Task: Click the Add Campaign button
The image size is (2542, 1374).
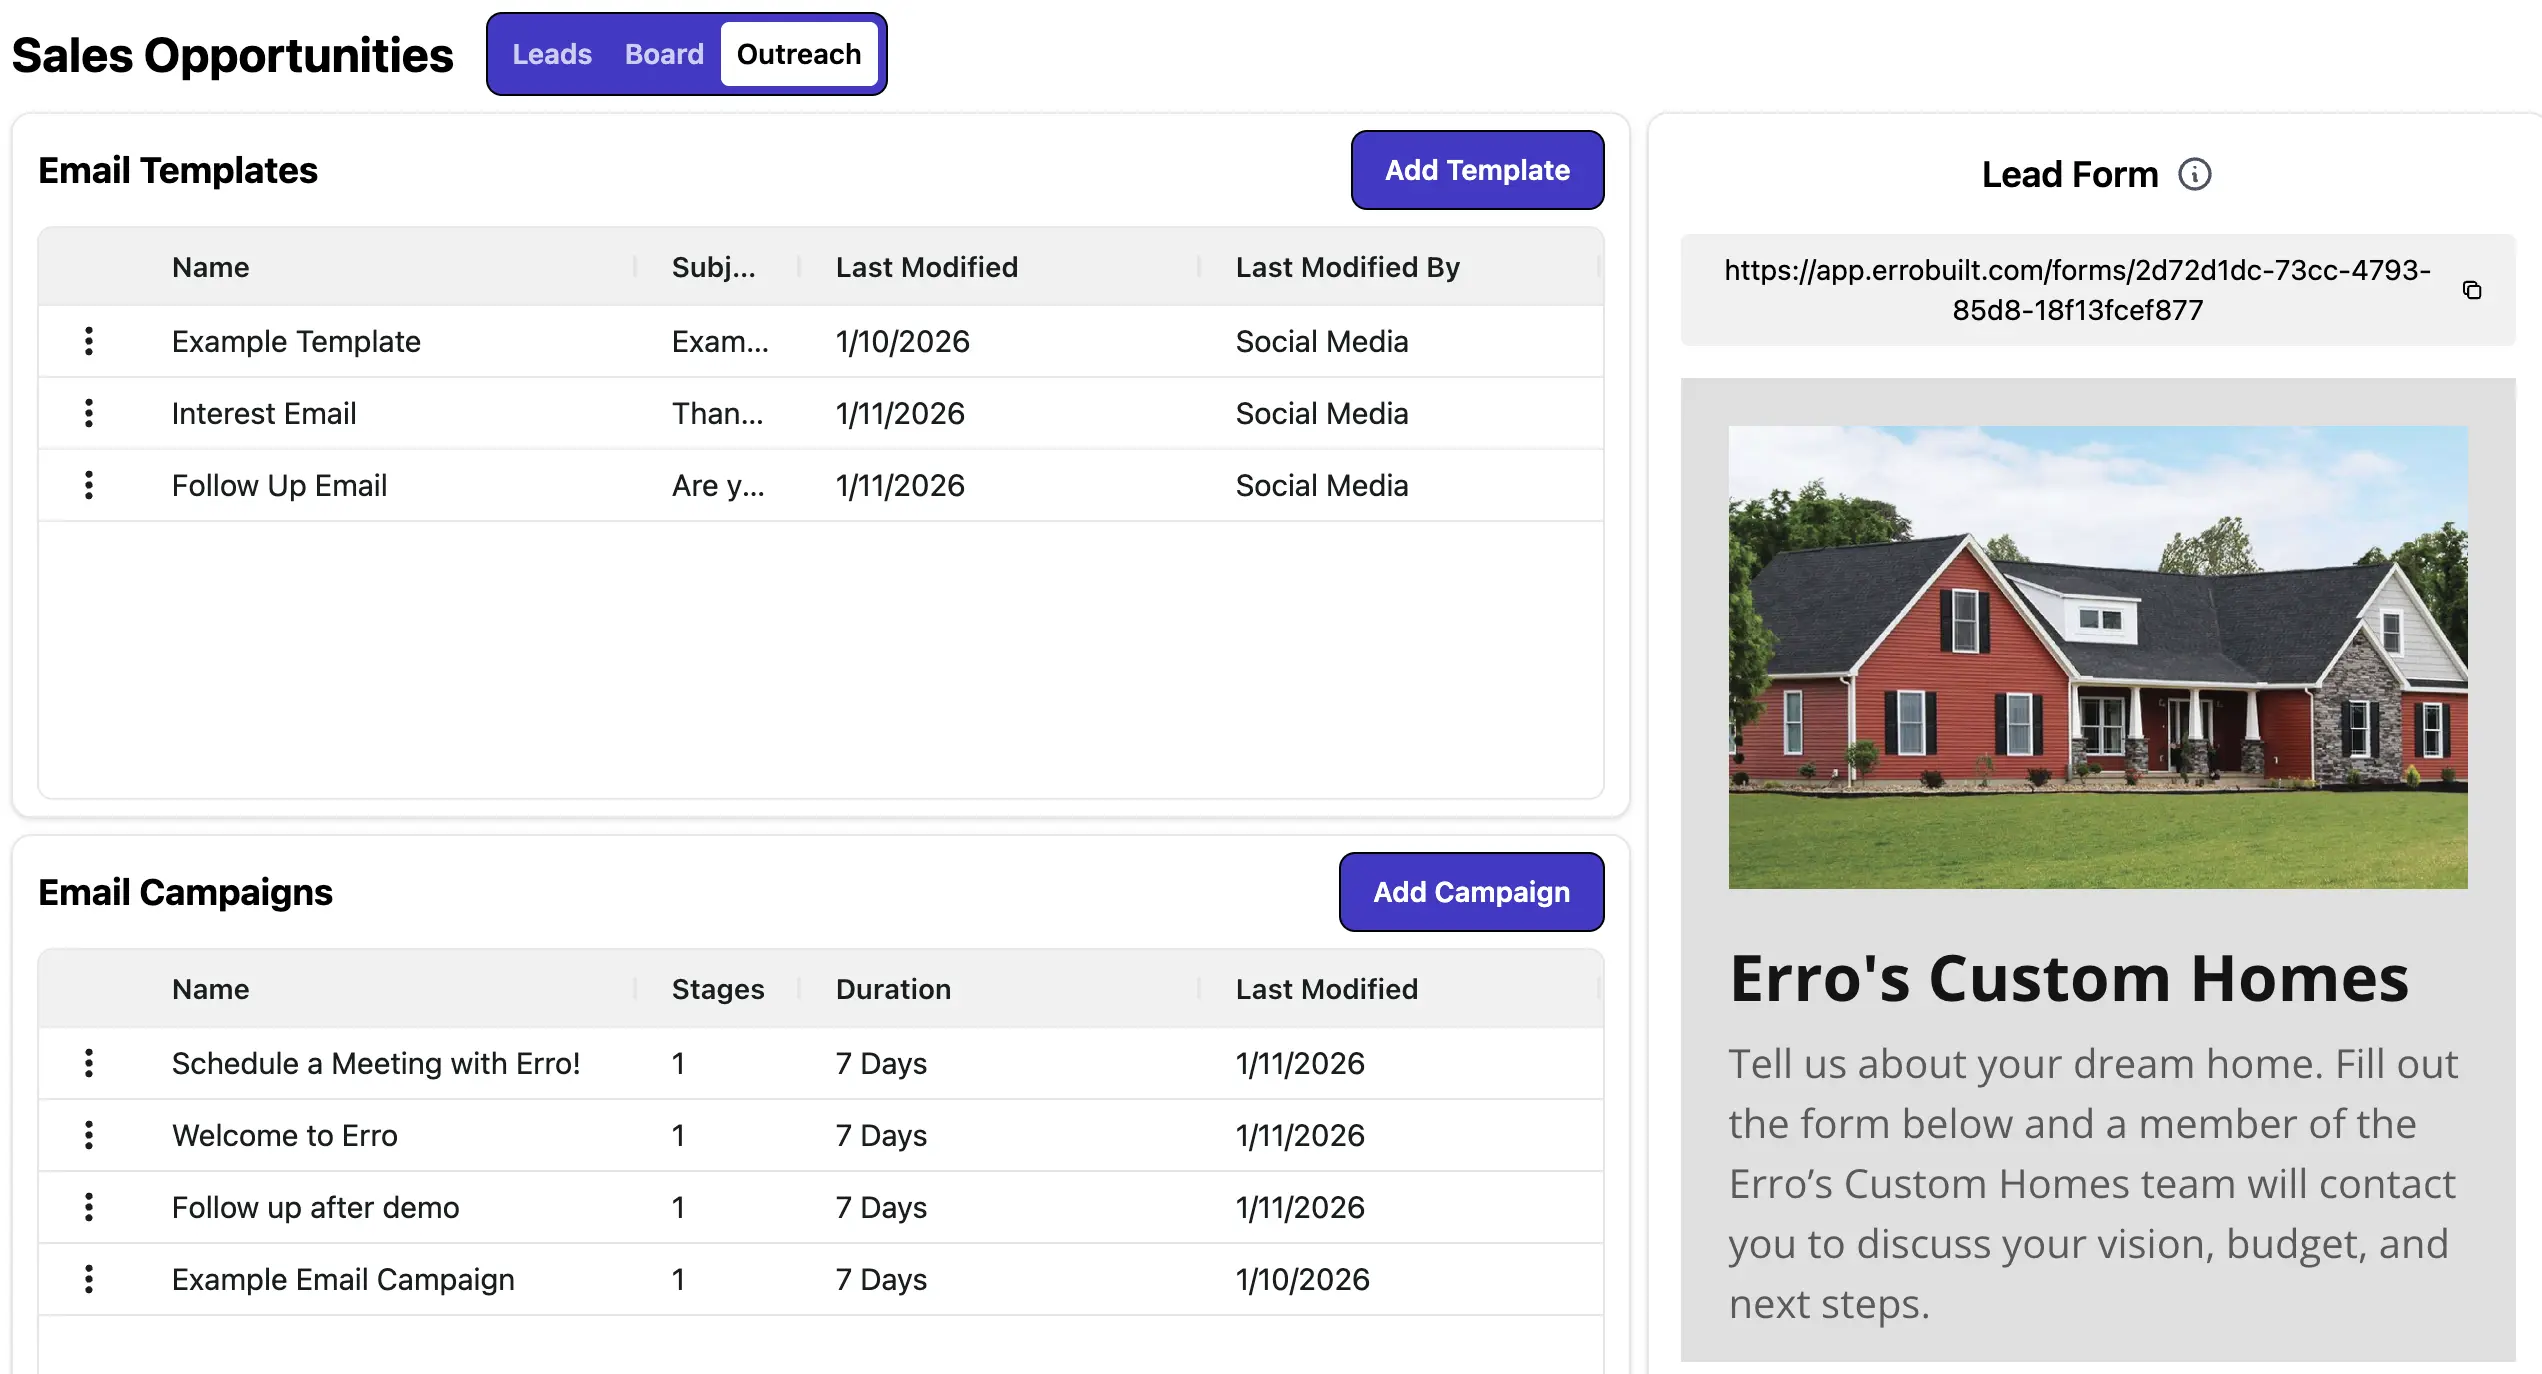Action: (x=1471, y=892)
